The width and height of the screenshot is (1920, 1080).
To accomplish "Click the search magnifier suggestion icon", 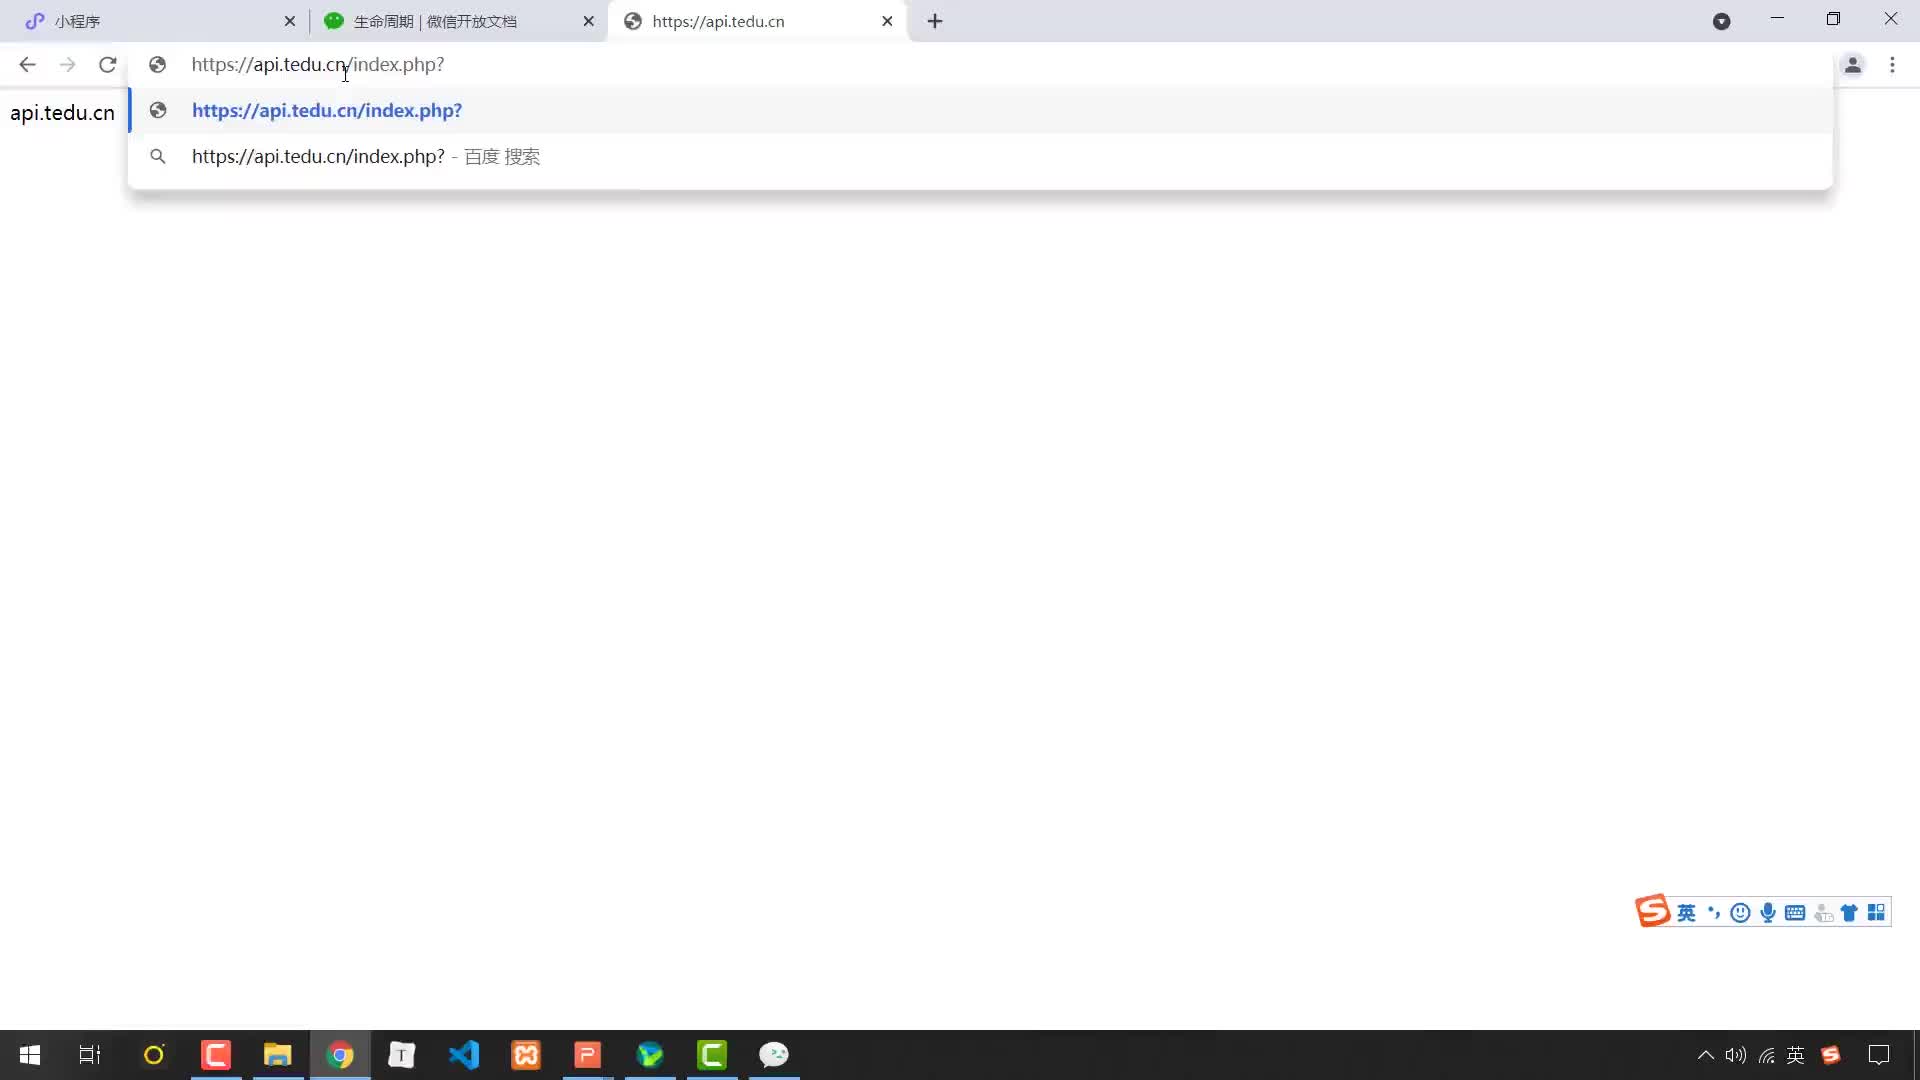I will 157,156.
